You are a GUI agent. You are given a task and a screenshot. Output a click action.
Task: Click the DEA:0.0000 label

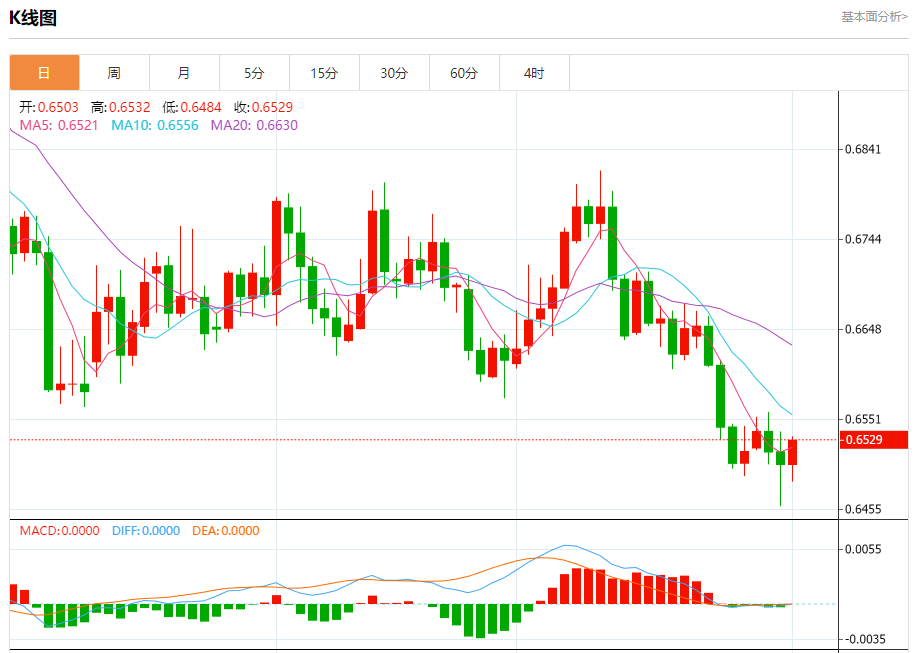(x=226, y=531)
